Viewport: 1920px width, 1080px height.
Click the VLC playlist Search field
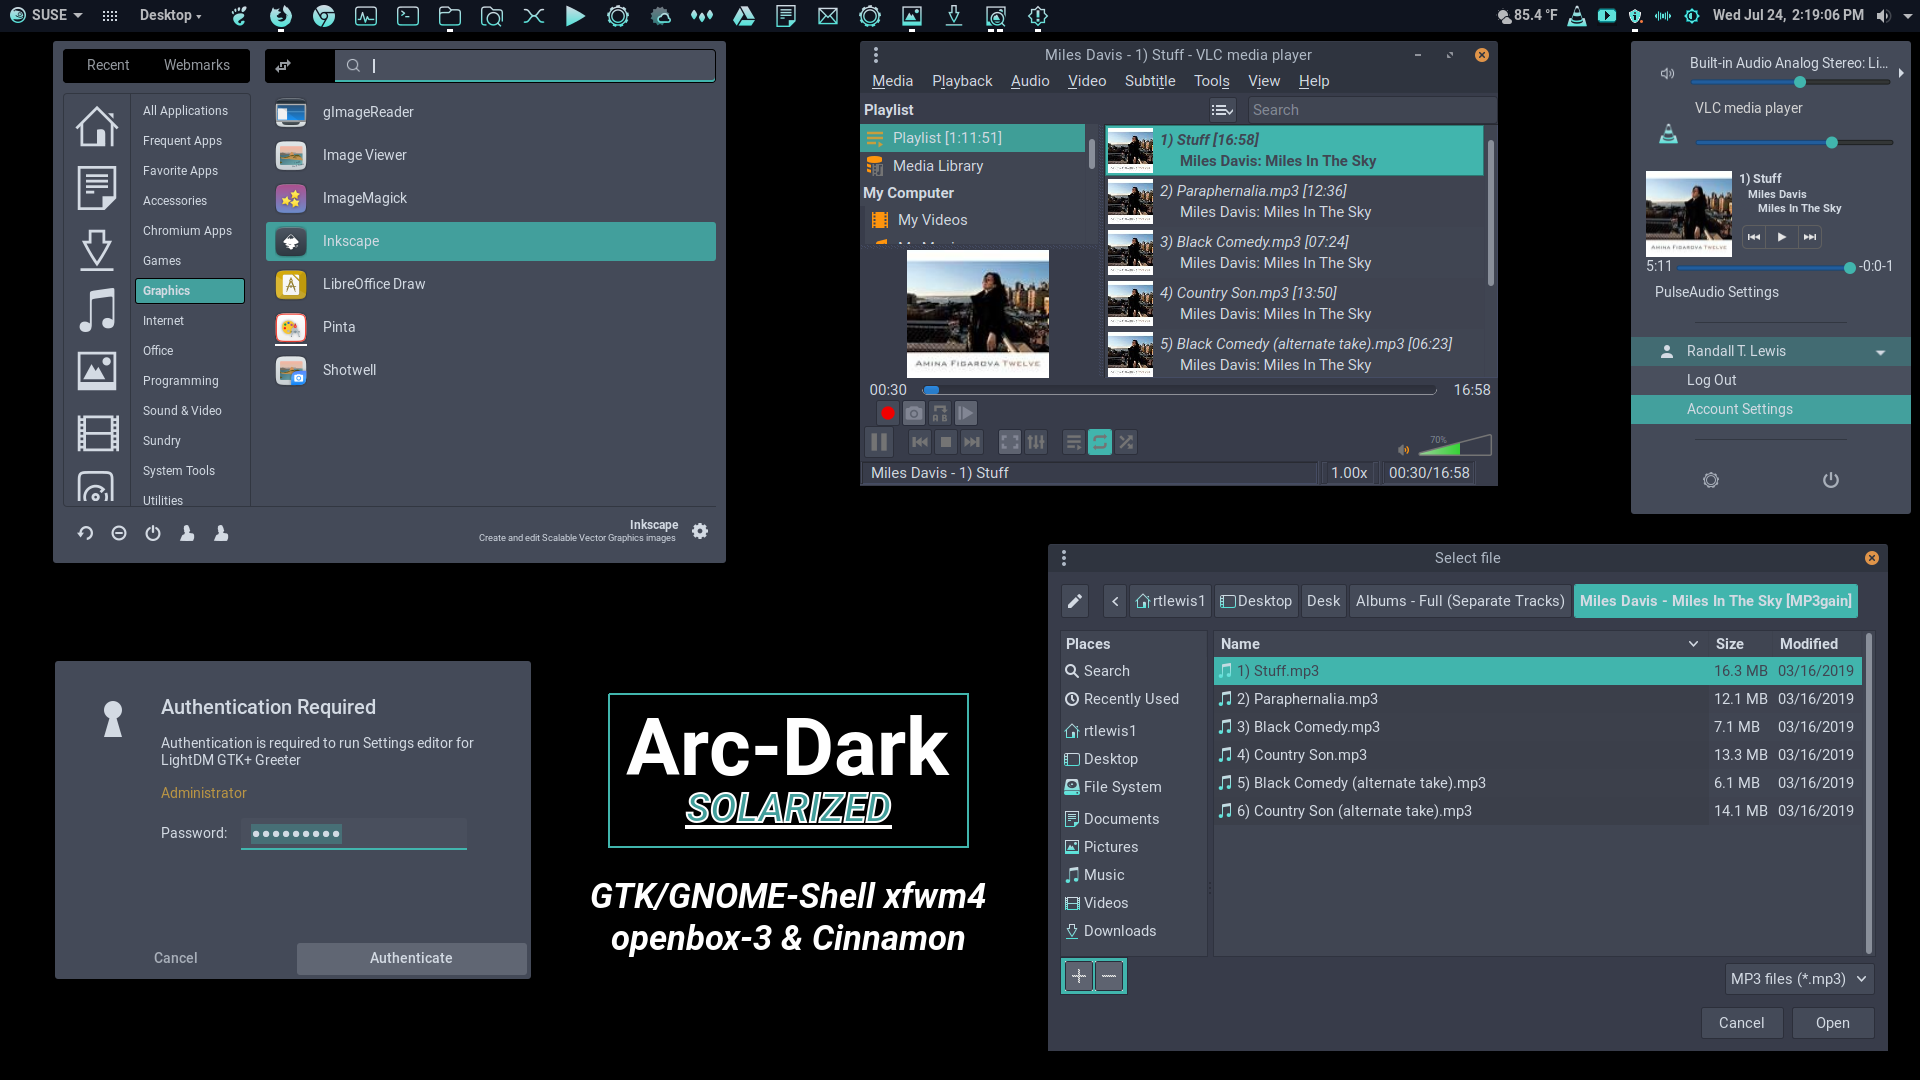tap(1372, 110)
